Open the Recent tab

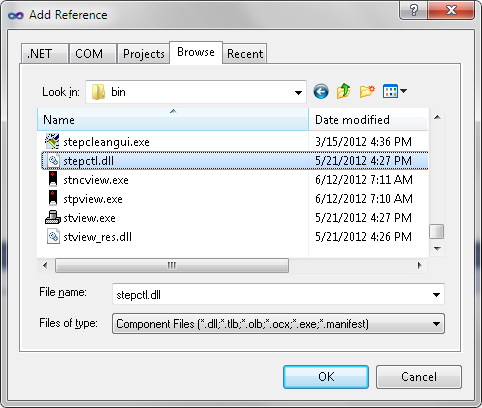[245, 54]
